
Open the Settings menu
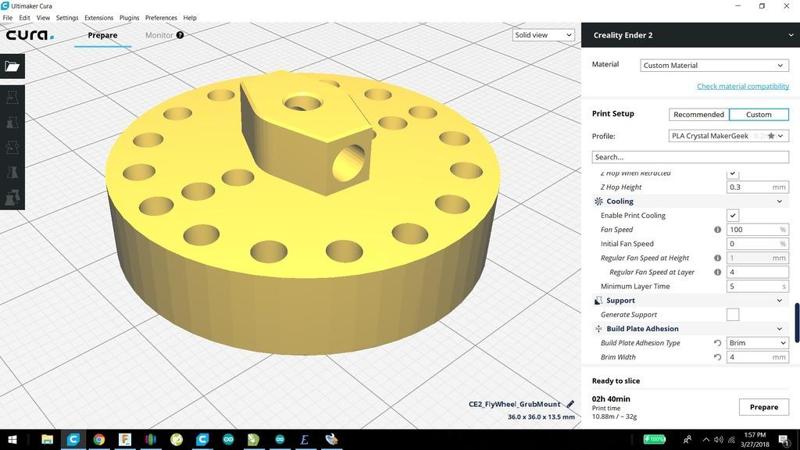tap(67, 18)
